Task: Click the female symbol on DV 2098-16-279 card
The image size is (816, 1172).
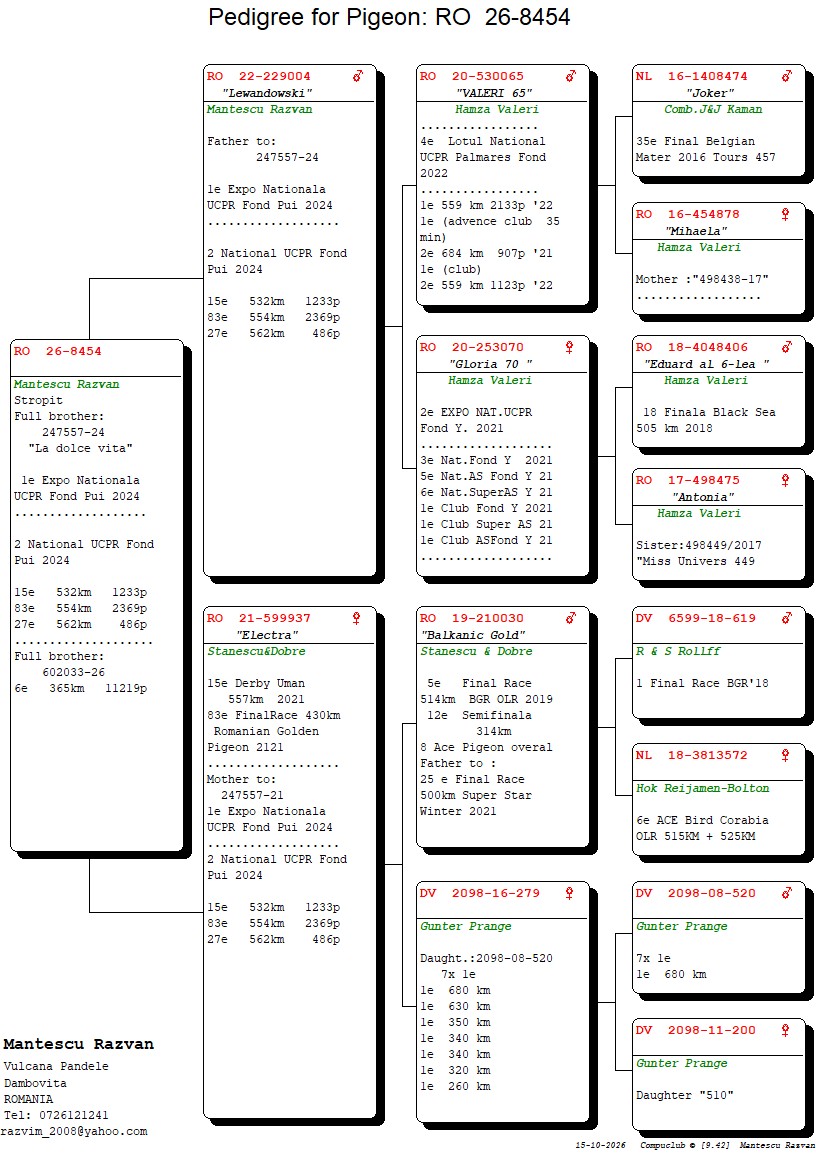Action: click(569, 892)
